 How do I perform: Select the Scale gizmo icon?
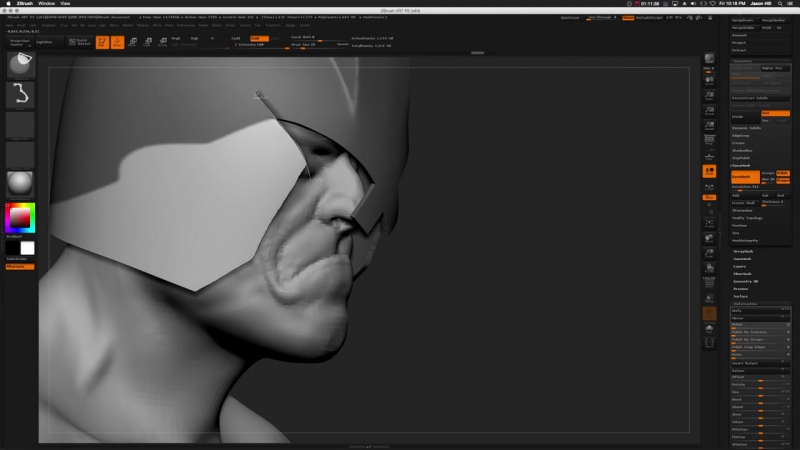pyautogui.click(x=147, y=42)
